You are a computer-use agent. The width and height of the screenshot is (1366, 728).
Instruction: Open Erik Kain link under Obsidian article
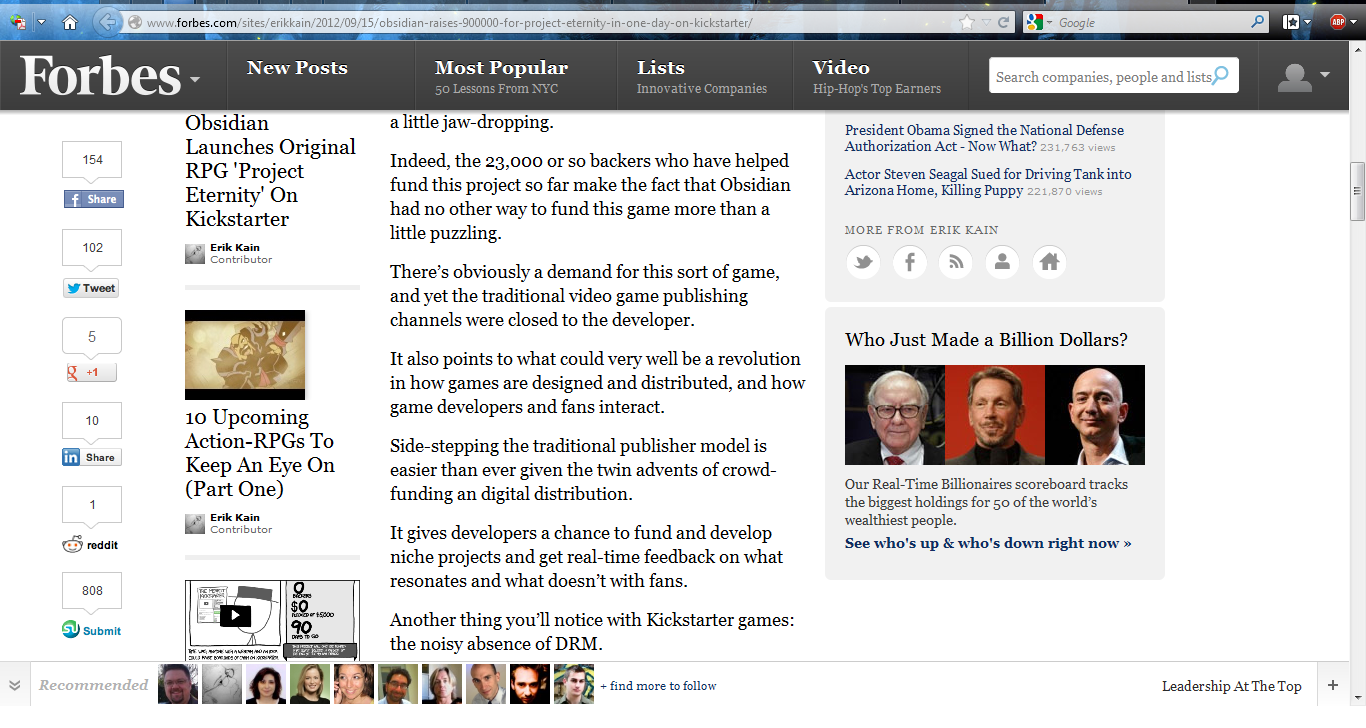click(234, 247)
